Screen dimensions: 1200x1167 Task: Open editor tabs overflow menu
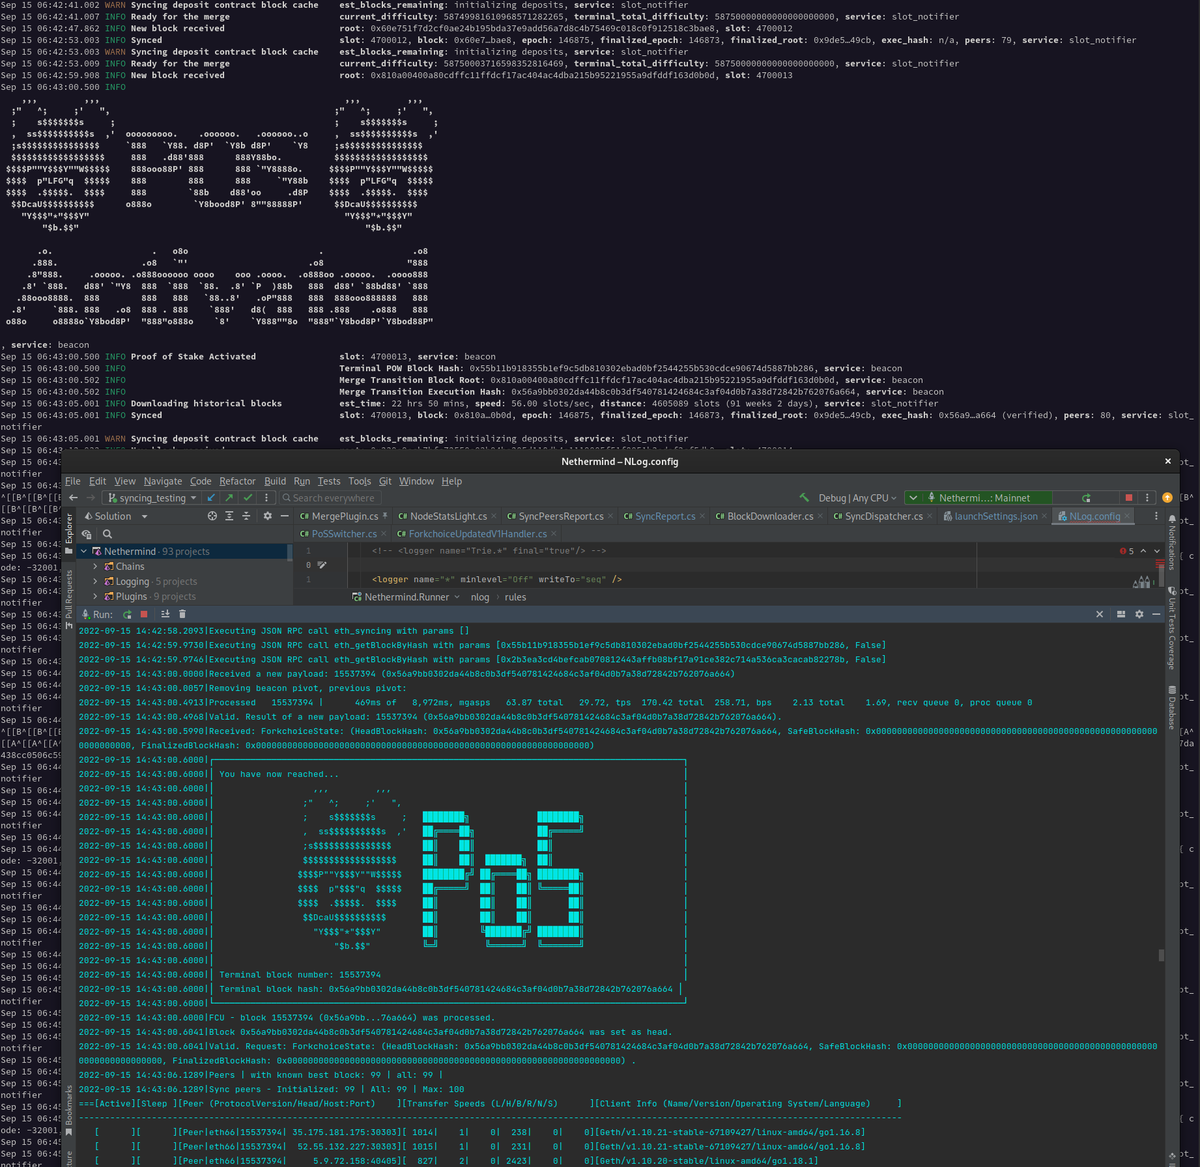[1156, 517]
